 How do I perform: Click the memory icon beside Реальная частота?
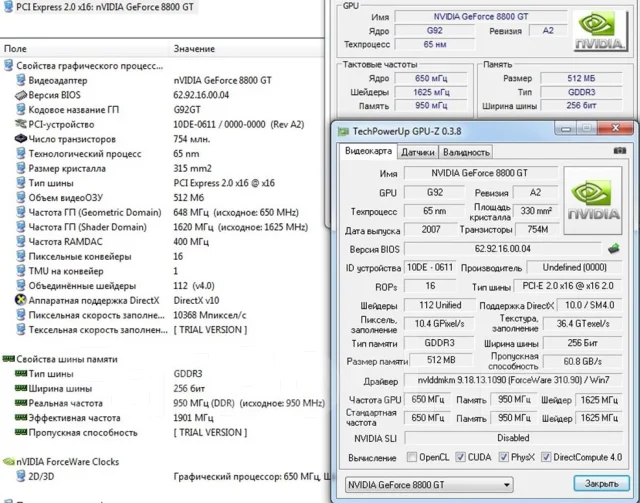pyautogui.click(x=21, y=403)
